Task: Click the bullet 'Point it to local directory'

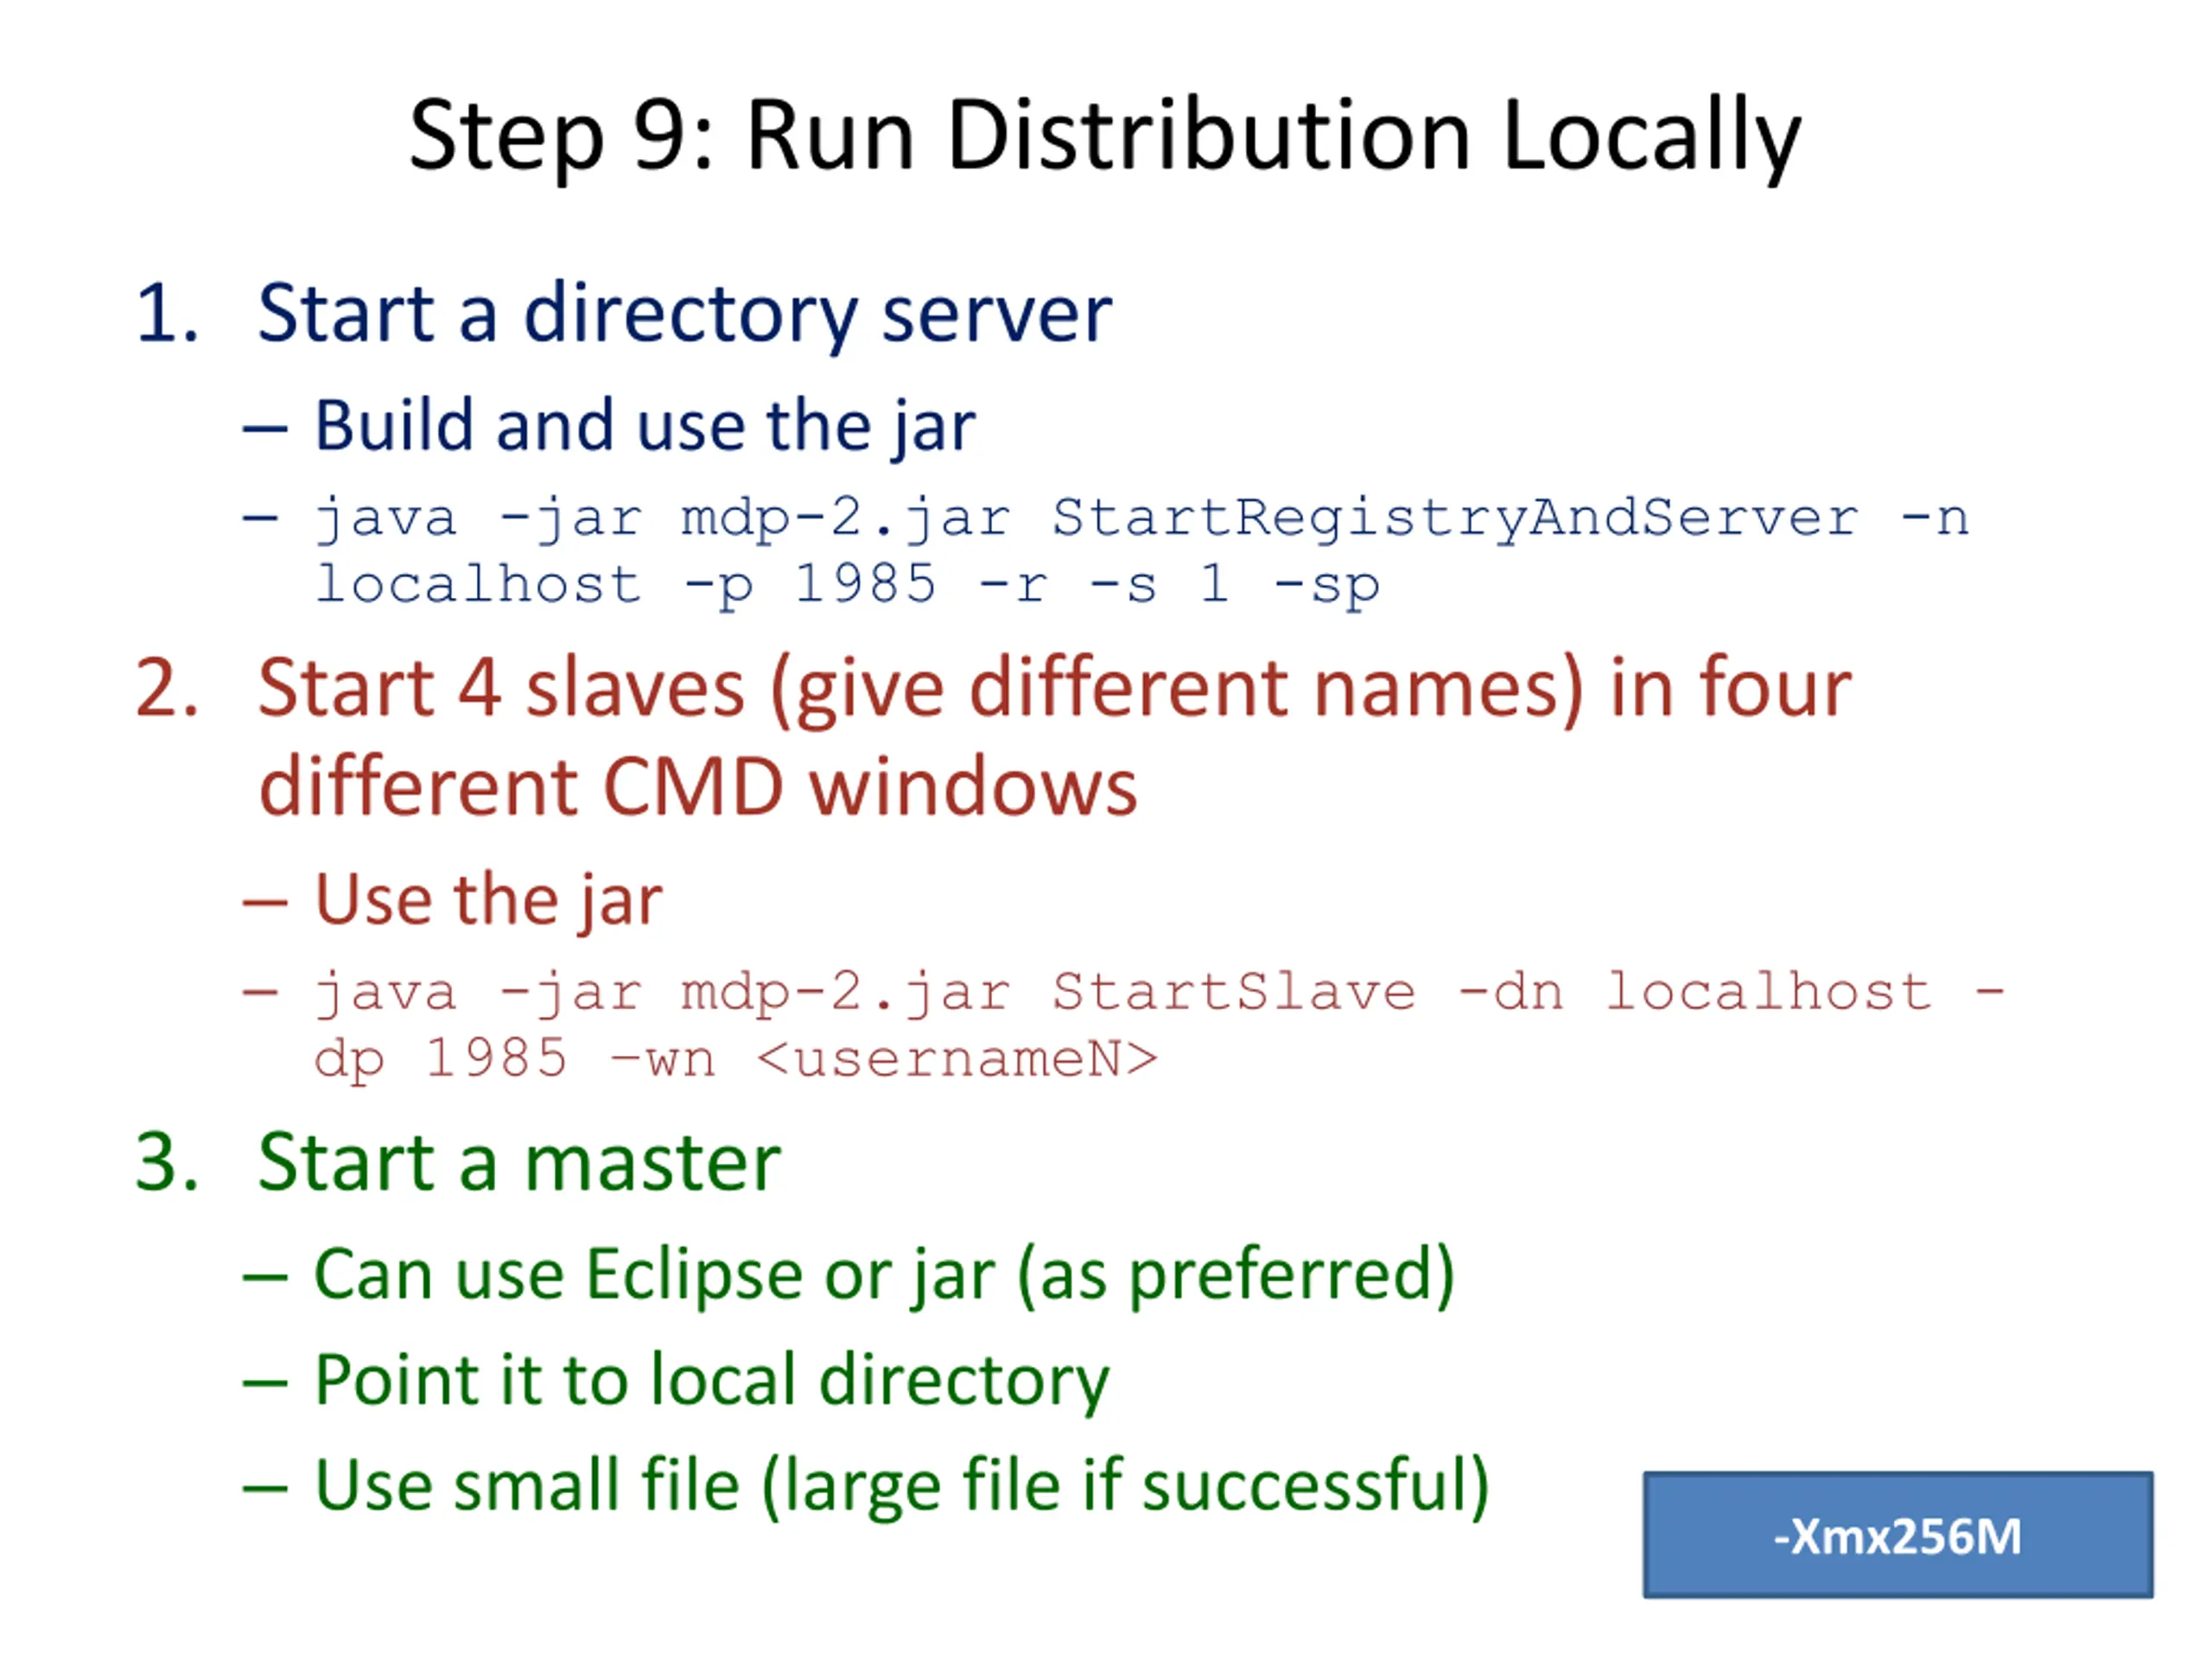Action: [x=711, y=1382]
